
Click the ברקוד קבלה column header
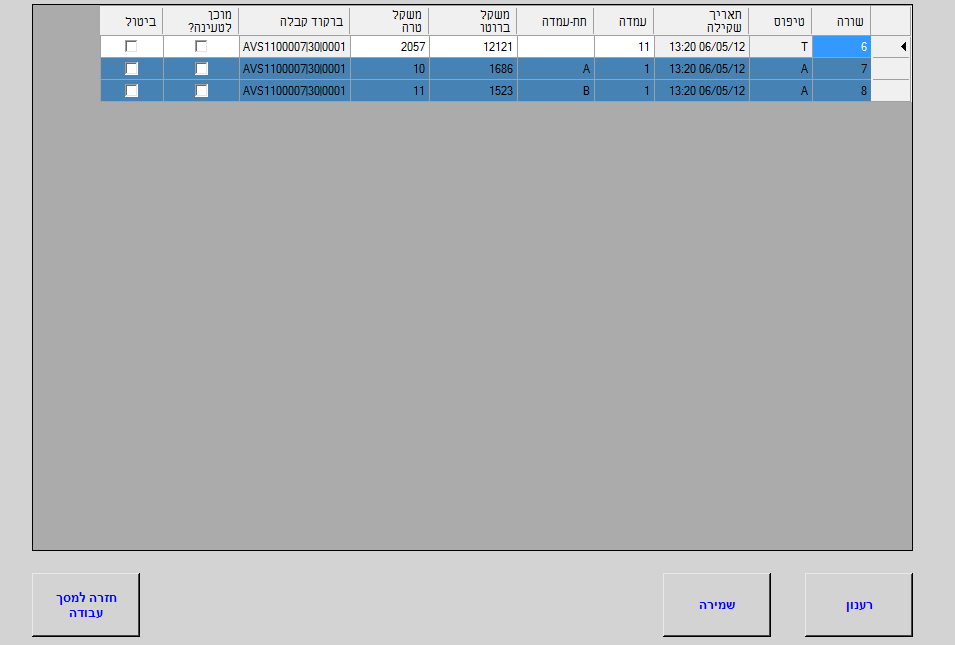(295, 21)
